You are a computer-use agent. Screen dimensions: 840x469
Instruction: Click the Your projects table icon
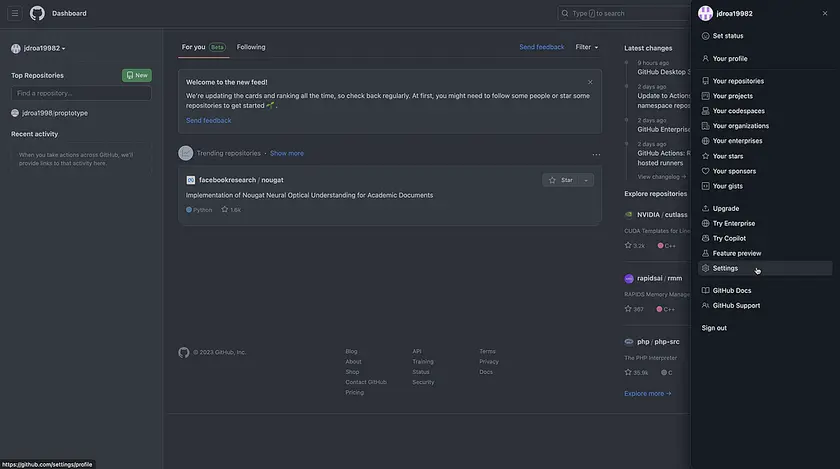click(705, 96)
